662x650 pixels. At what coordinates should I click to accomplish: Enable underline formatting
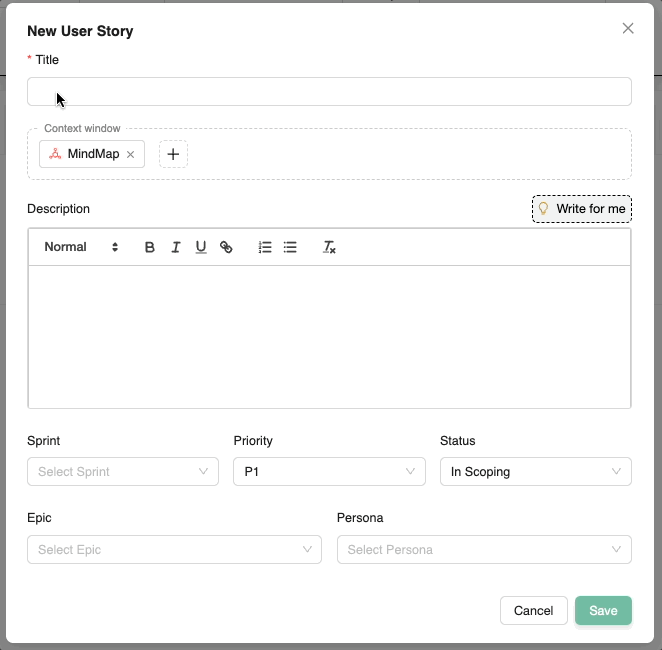tap(201, 247)
